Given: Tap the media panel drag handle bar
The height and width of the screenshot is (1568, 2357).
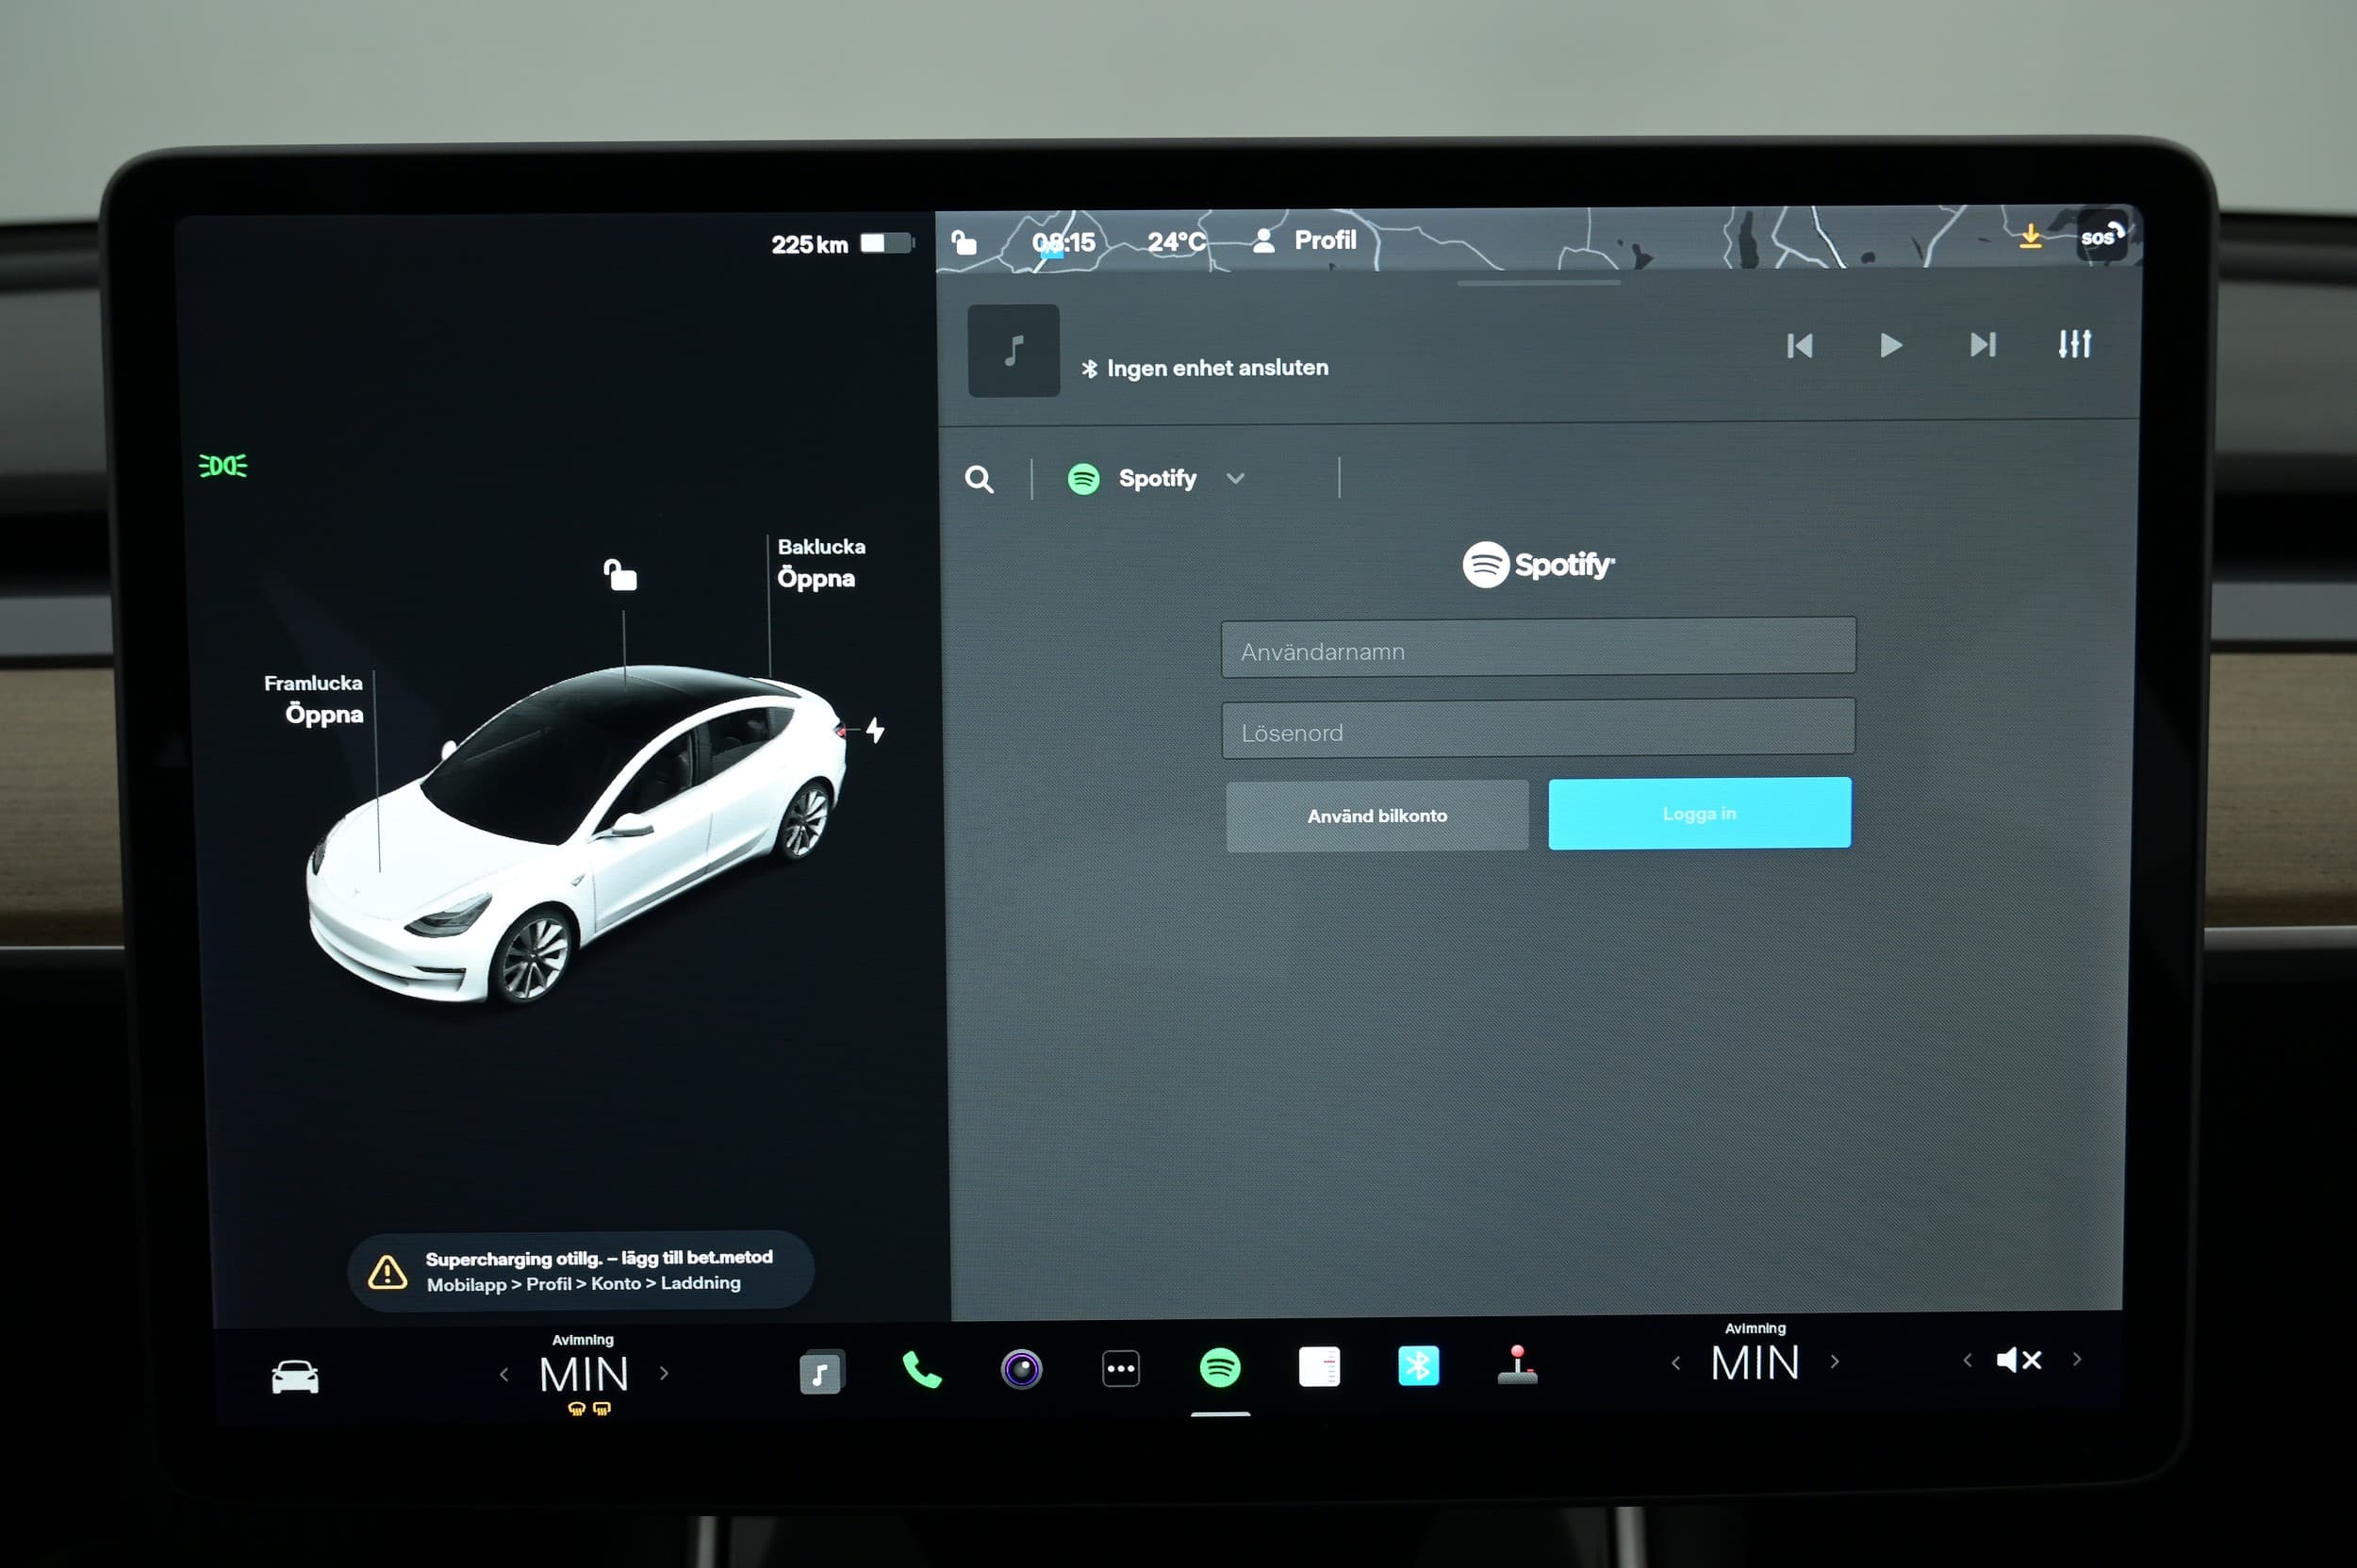Looking at the screenshot, I should pos(1538,284).
